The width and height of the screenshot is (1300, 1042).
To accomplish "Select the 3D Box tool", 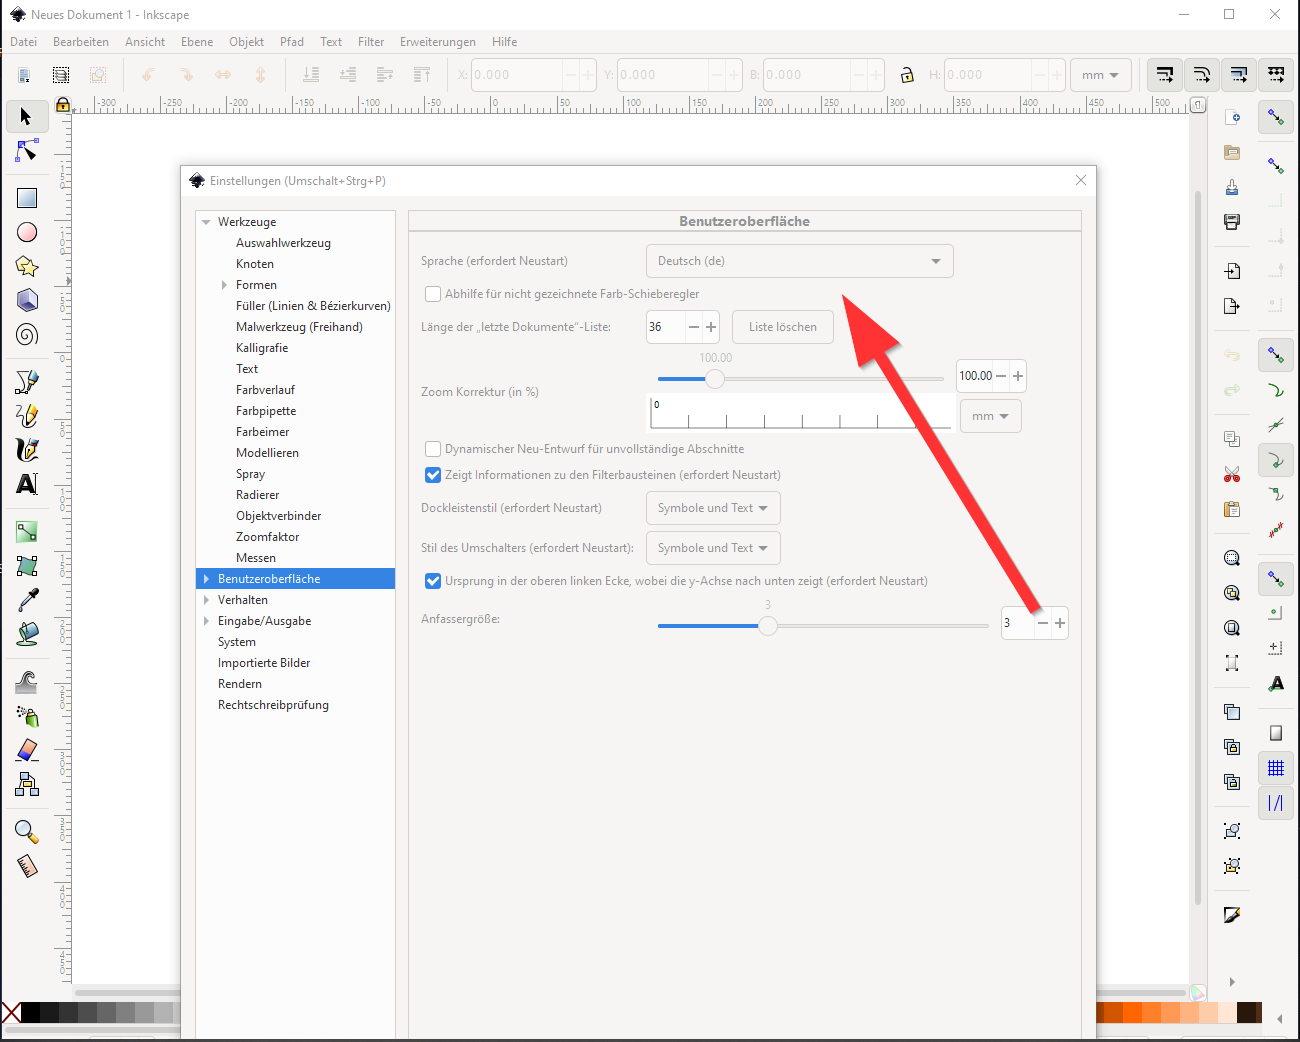I will [x=26, y=300].
